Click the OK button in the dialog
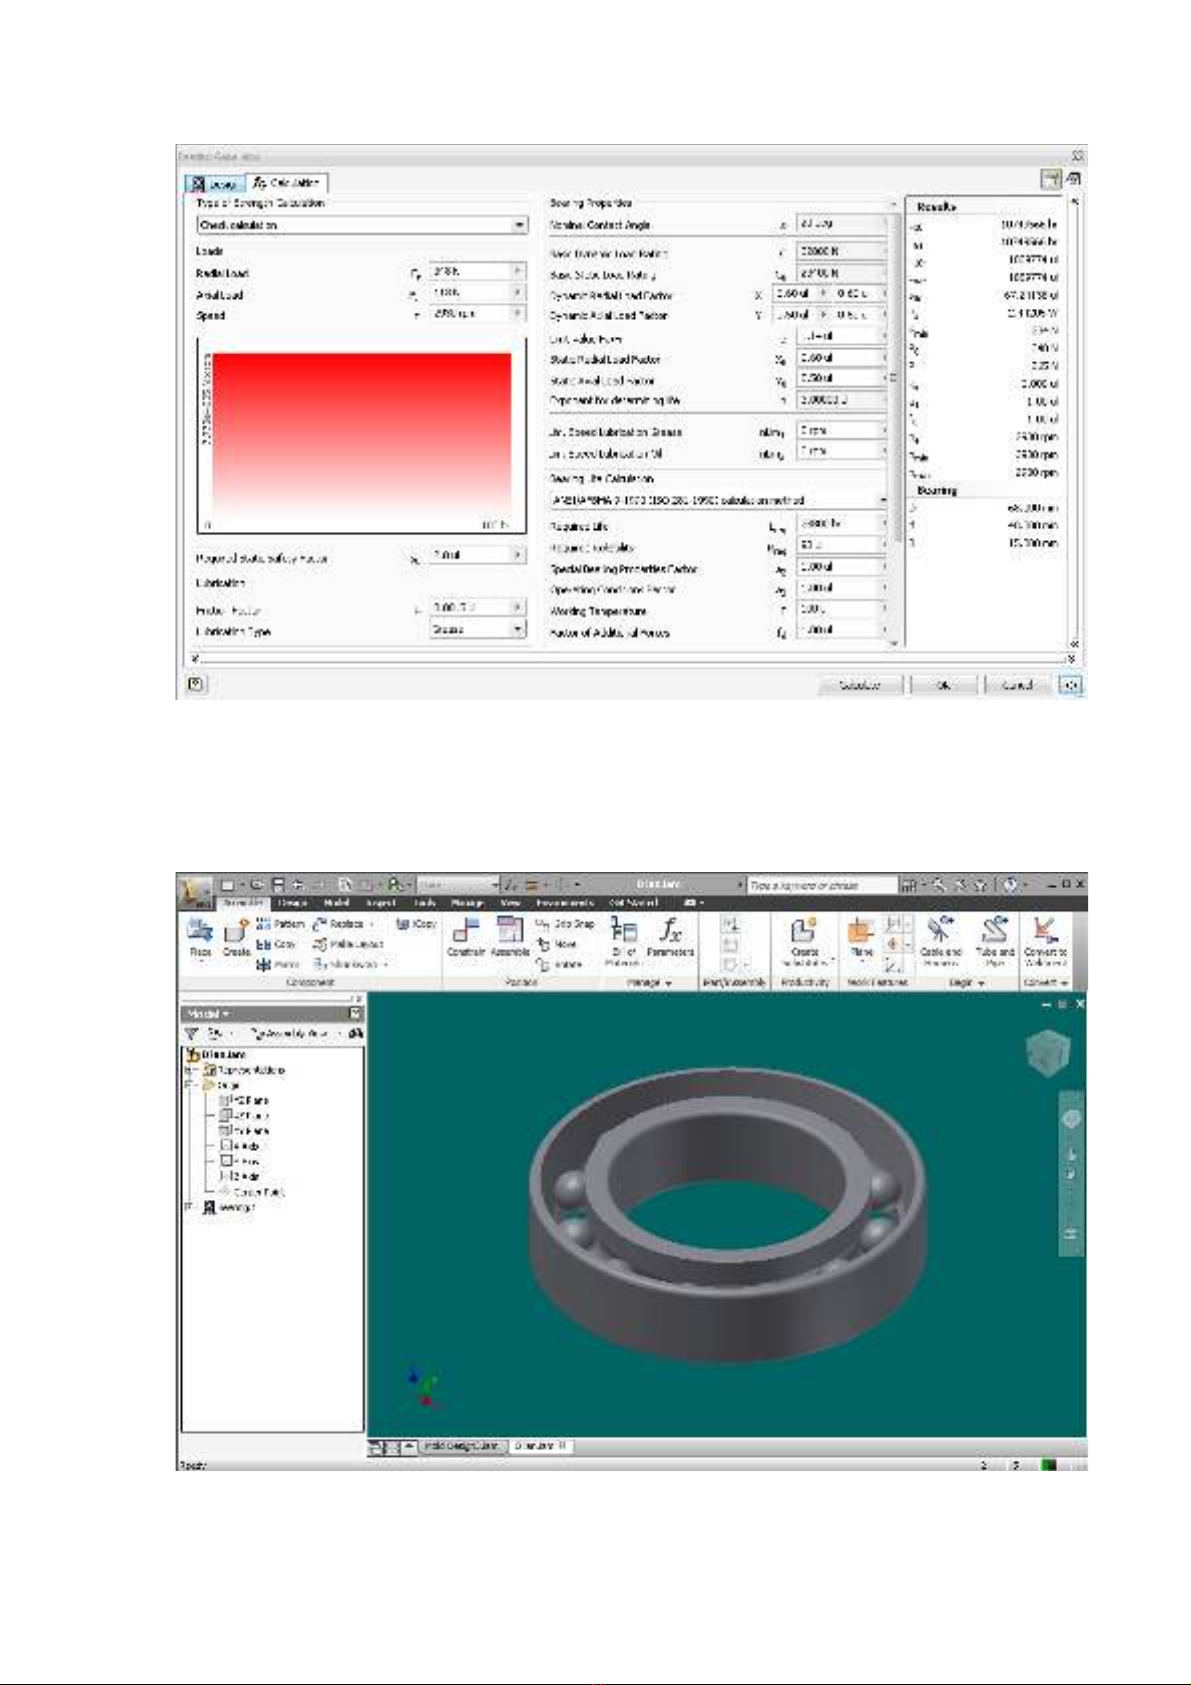Image resolution: width=1191 pixels, height=1685 pixels. point(943,685)
